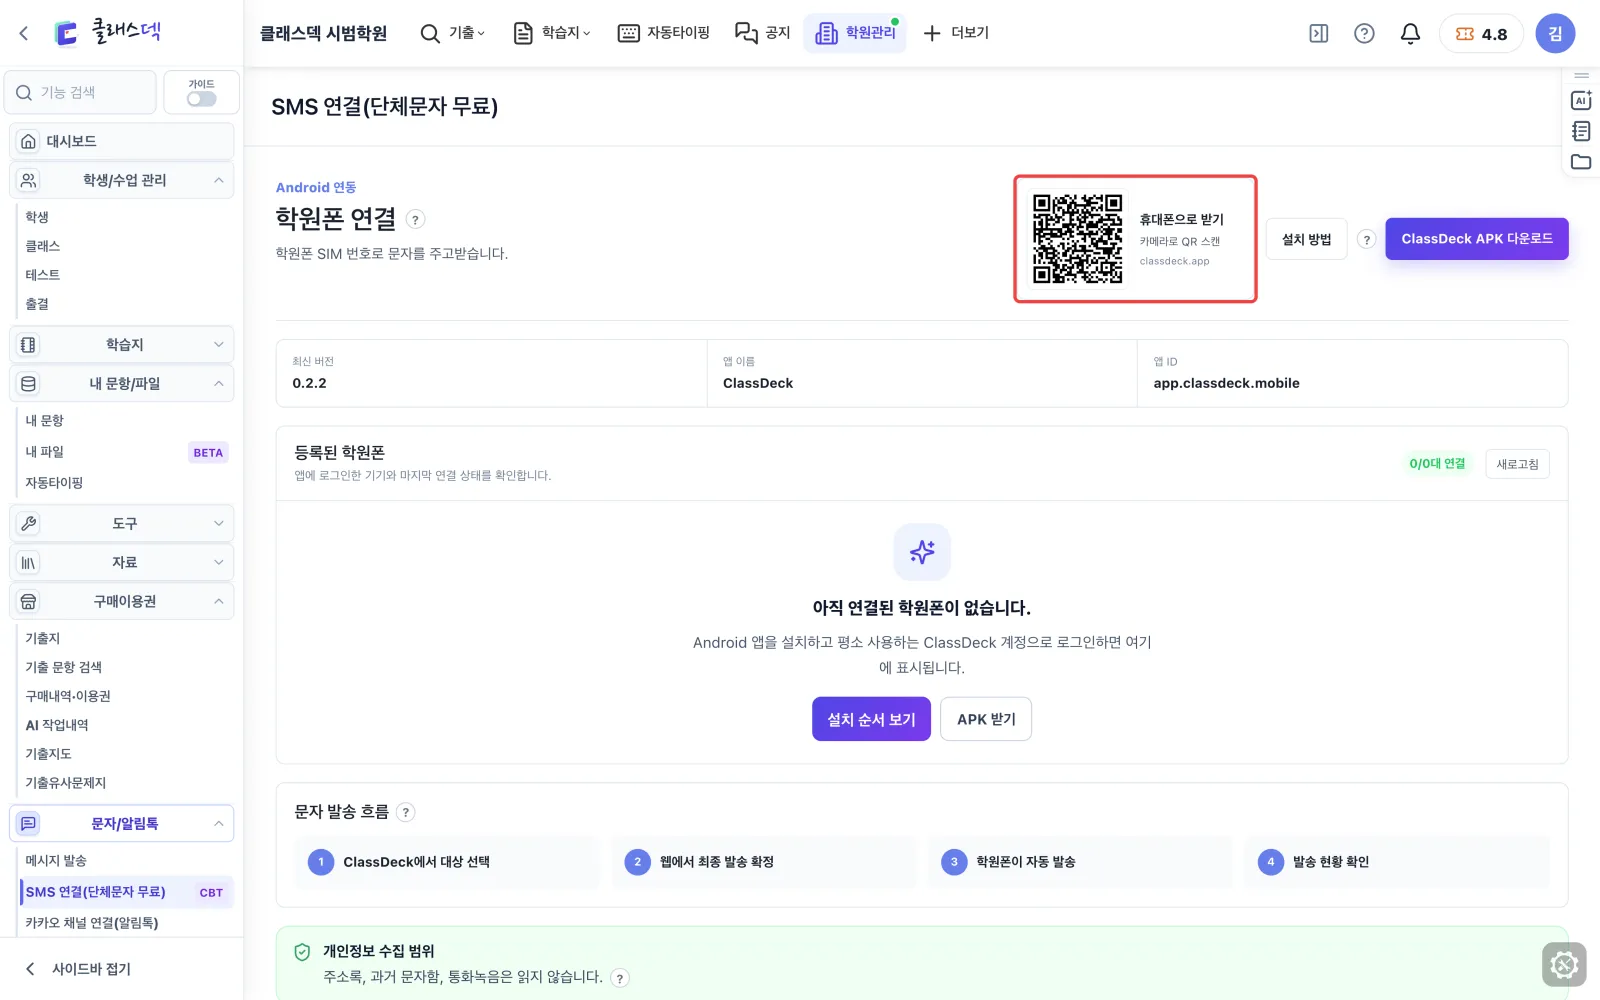Image resolution: width=1600 pixels, height=1000 pixels.
Task: Select 학원관리 tab in top navigation
Action: click(x=855, y=33)
